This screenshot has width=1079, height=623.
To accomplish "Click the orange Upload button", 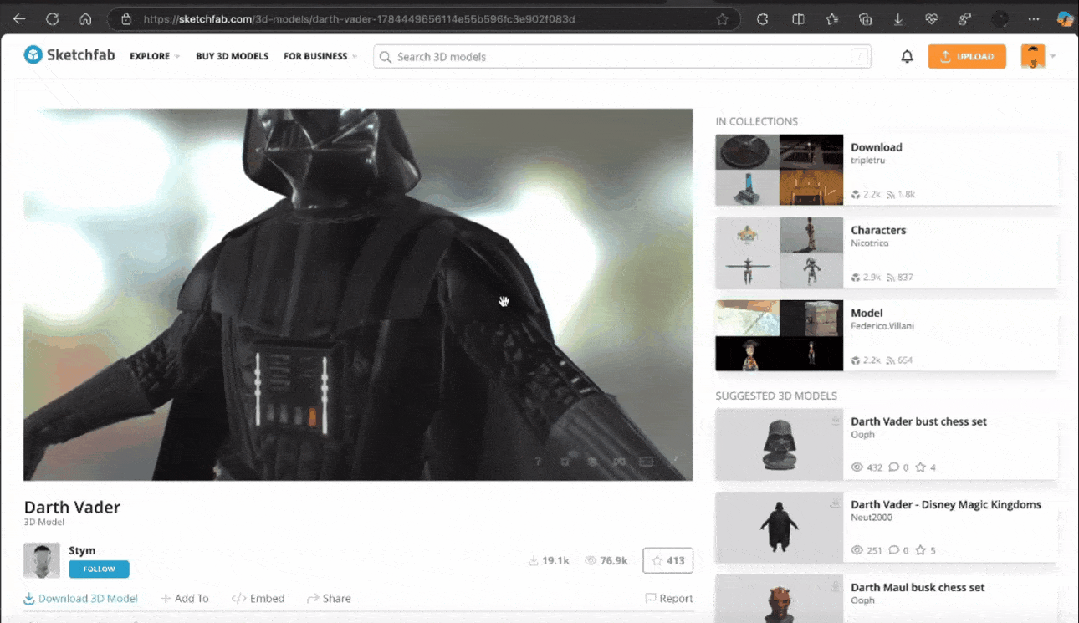I will click(966, 56).
